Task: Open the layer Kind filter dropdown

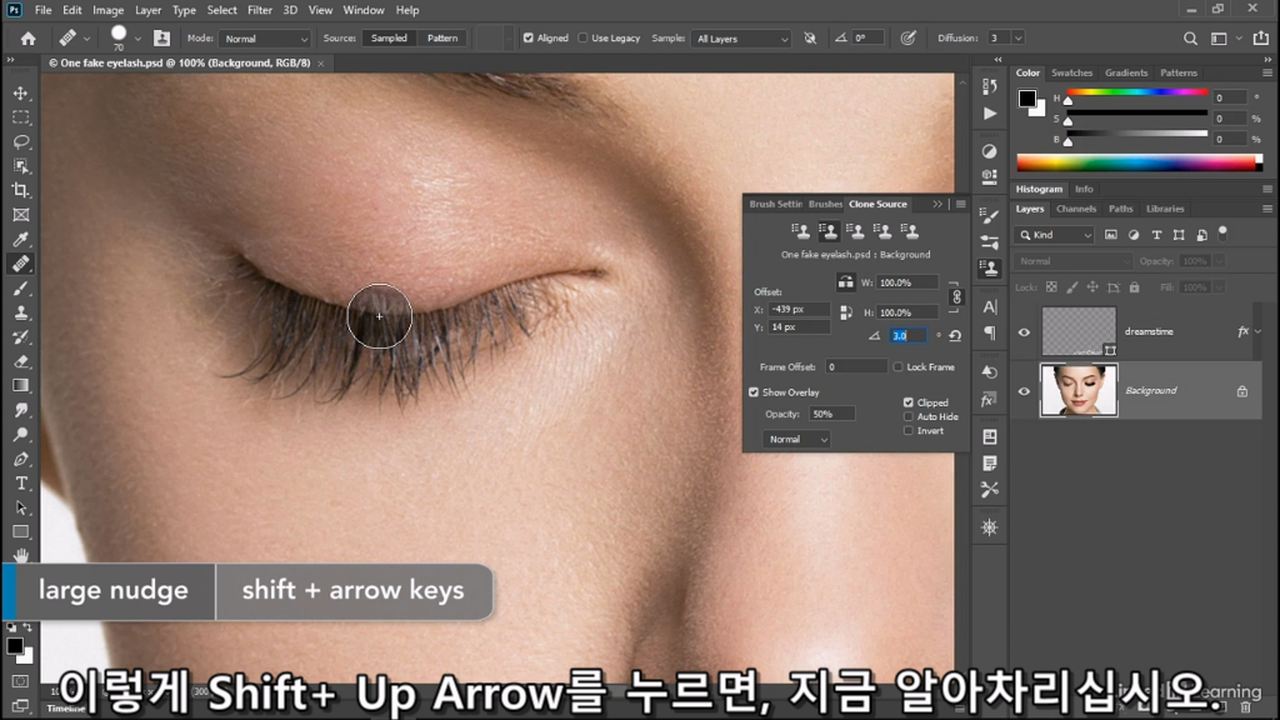Action: pyautogui.click(x=1056, y=235)
